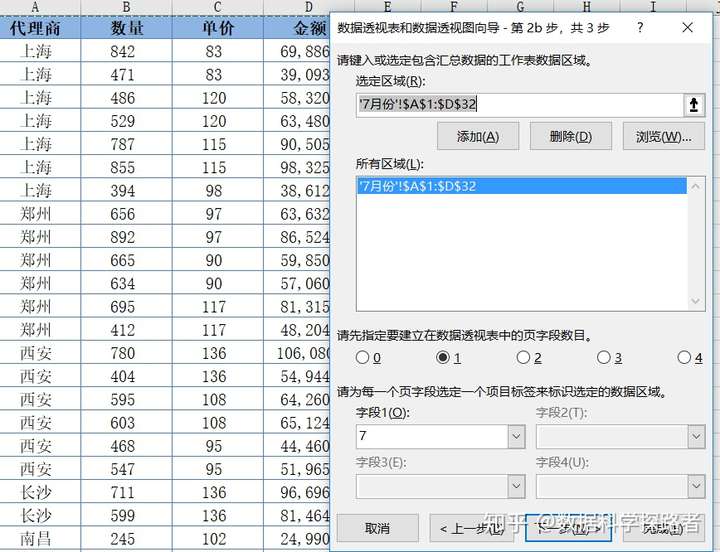The image size is (720, 552).
Task: Click the 完成 button
Action: pos(662,528)
